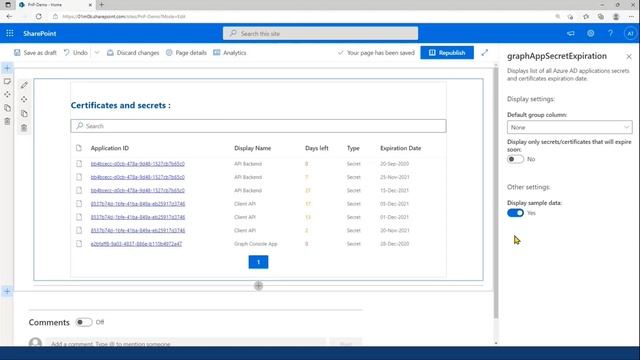
Task: Click the Search this site box
Action: pyautogui.click(x=320, y=33)
